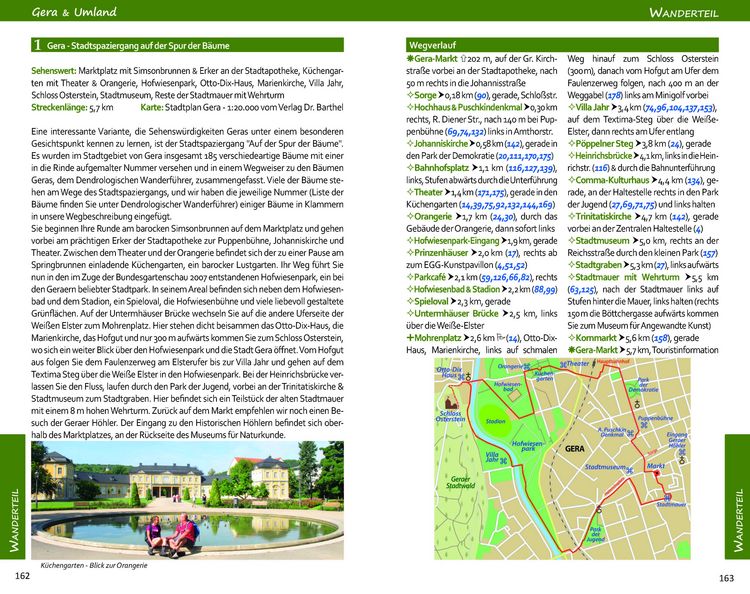
Task: Open the Küchengarten Orangerie photo
Action: (187, 500)
